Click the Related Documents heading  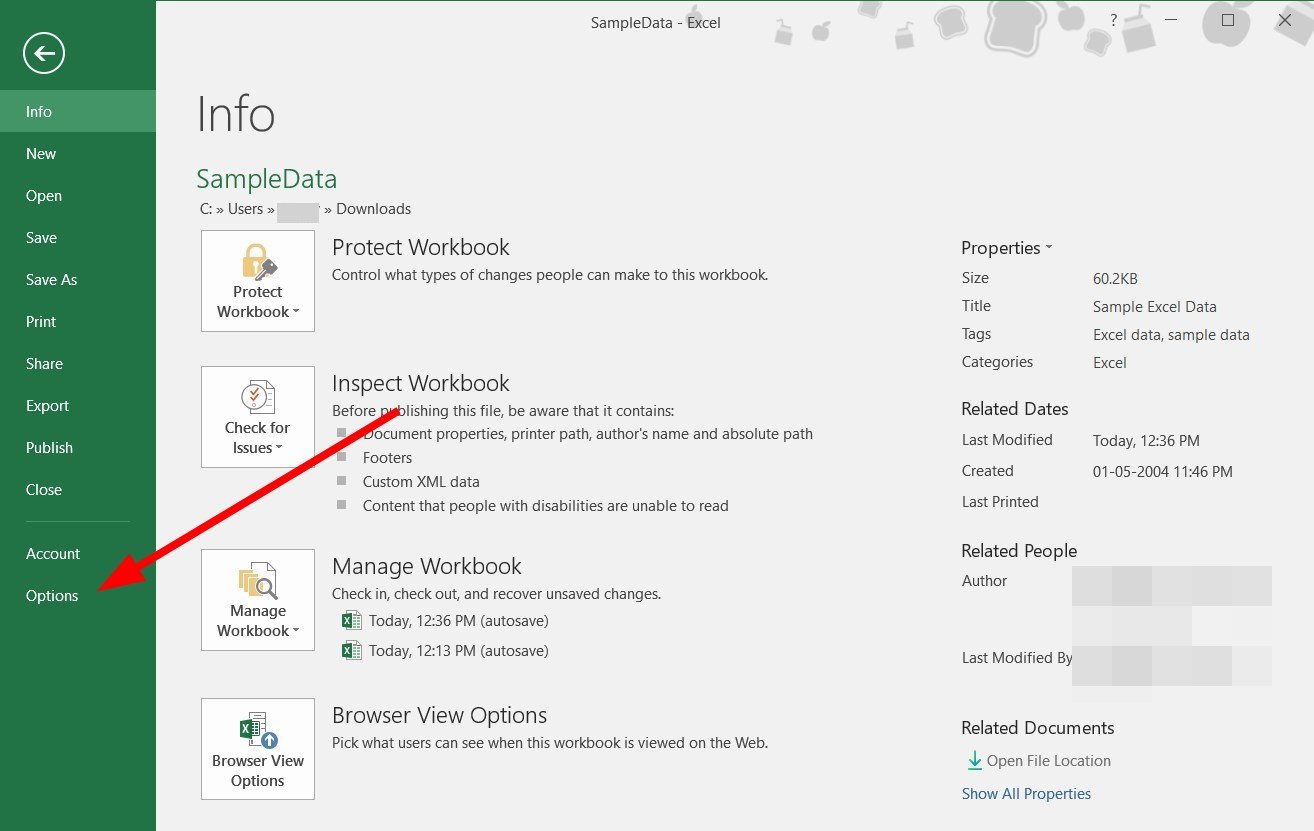1037,728
